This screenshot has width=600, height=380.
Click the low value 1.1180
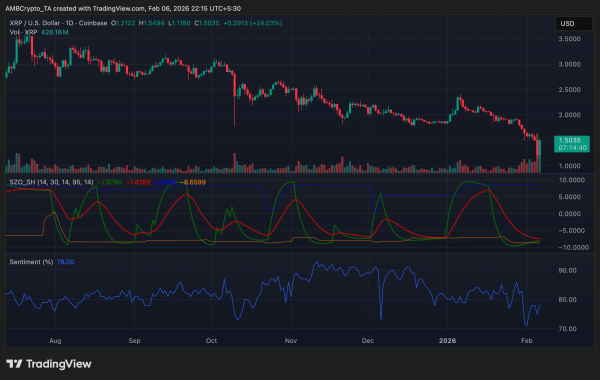point(181,23)
